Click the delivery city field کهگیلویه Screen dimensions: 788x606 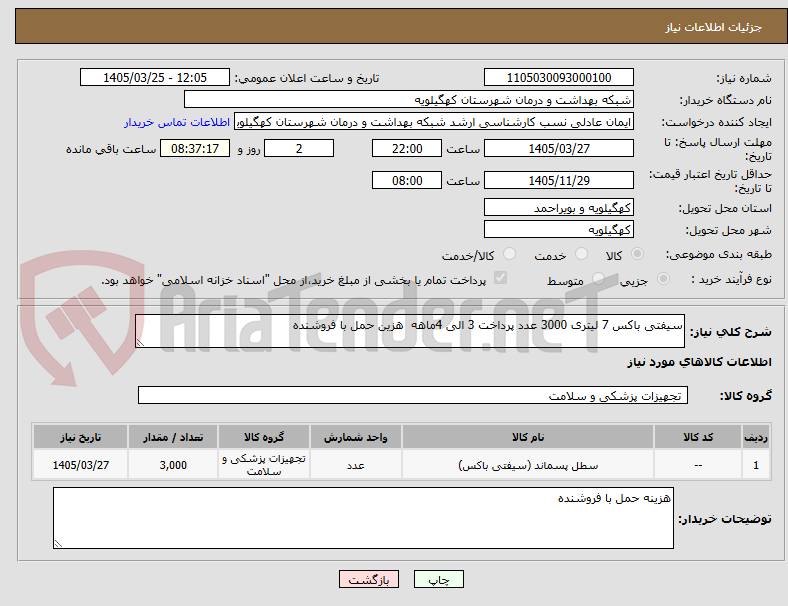point(559,230)
